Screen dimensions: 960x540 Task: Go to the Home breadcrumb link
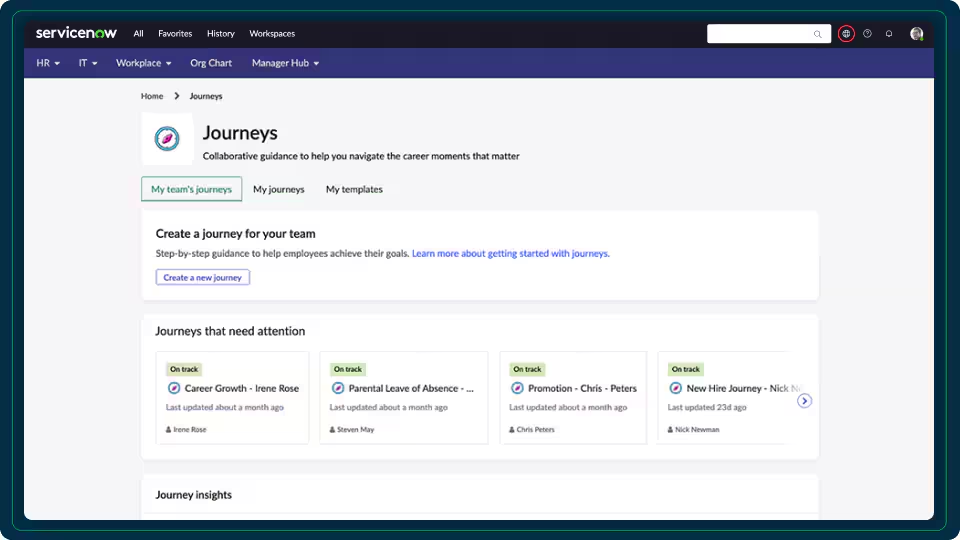click(x=152, y=96)
